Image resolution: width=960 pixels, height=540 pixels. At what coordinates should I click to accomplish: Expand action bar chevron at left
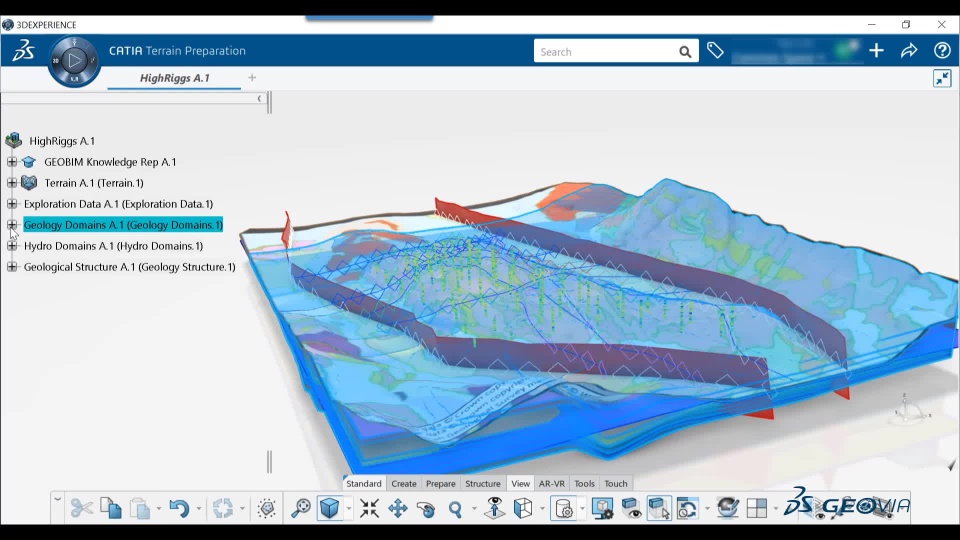coord(57,500)
